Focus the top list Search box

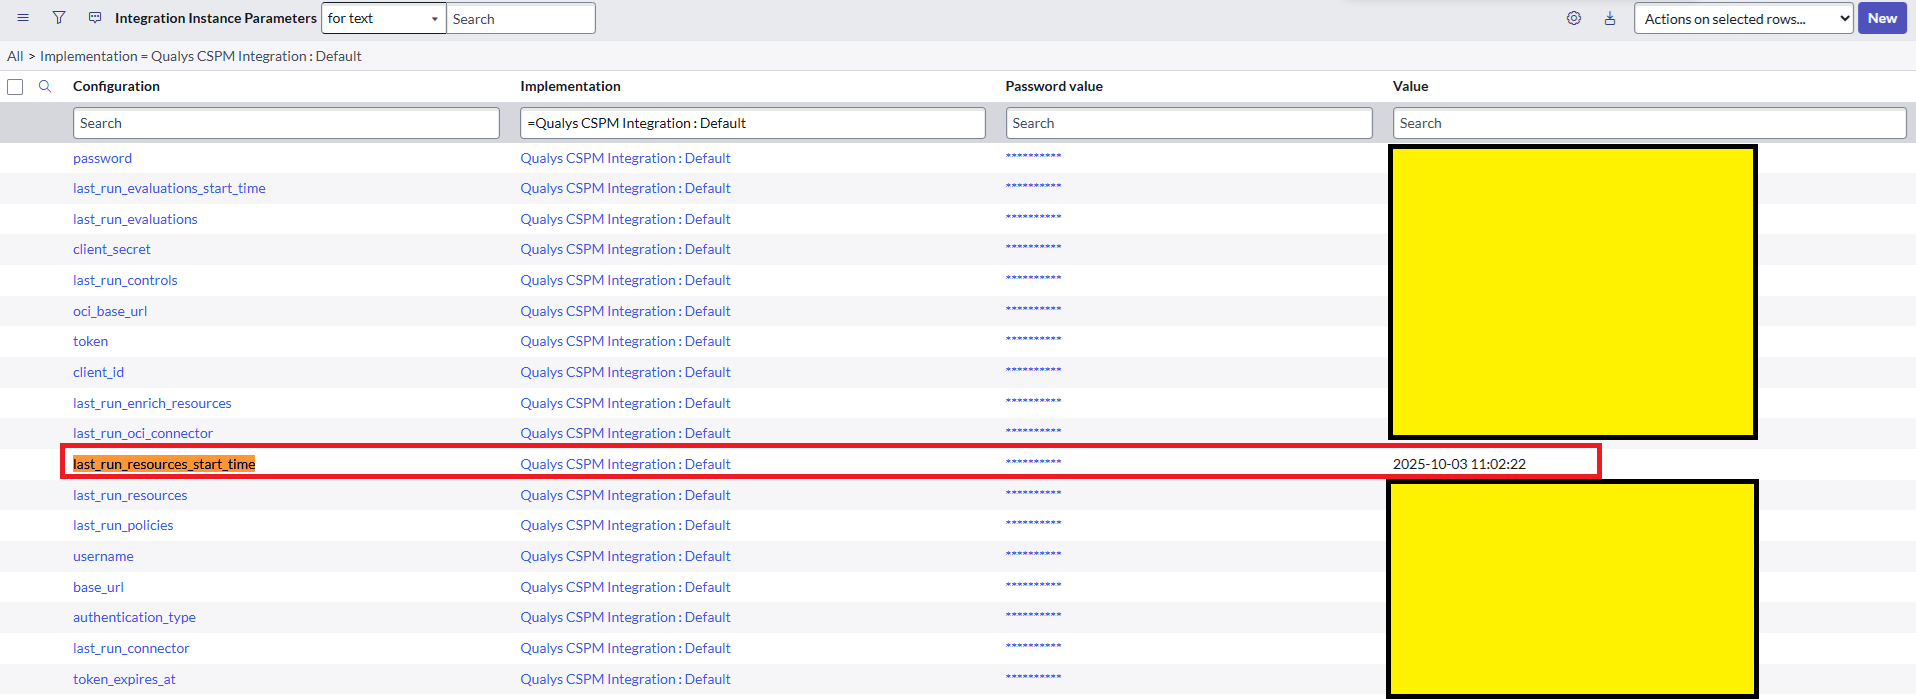pyautogui.click(x=520, y=18)
